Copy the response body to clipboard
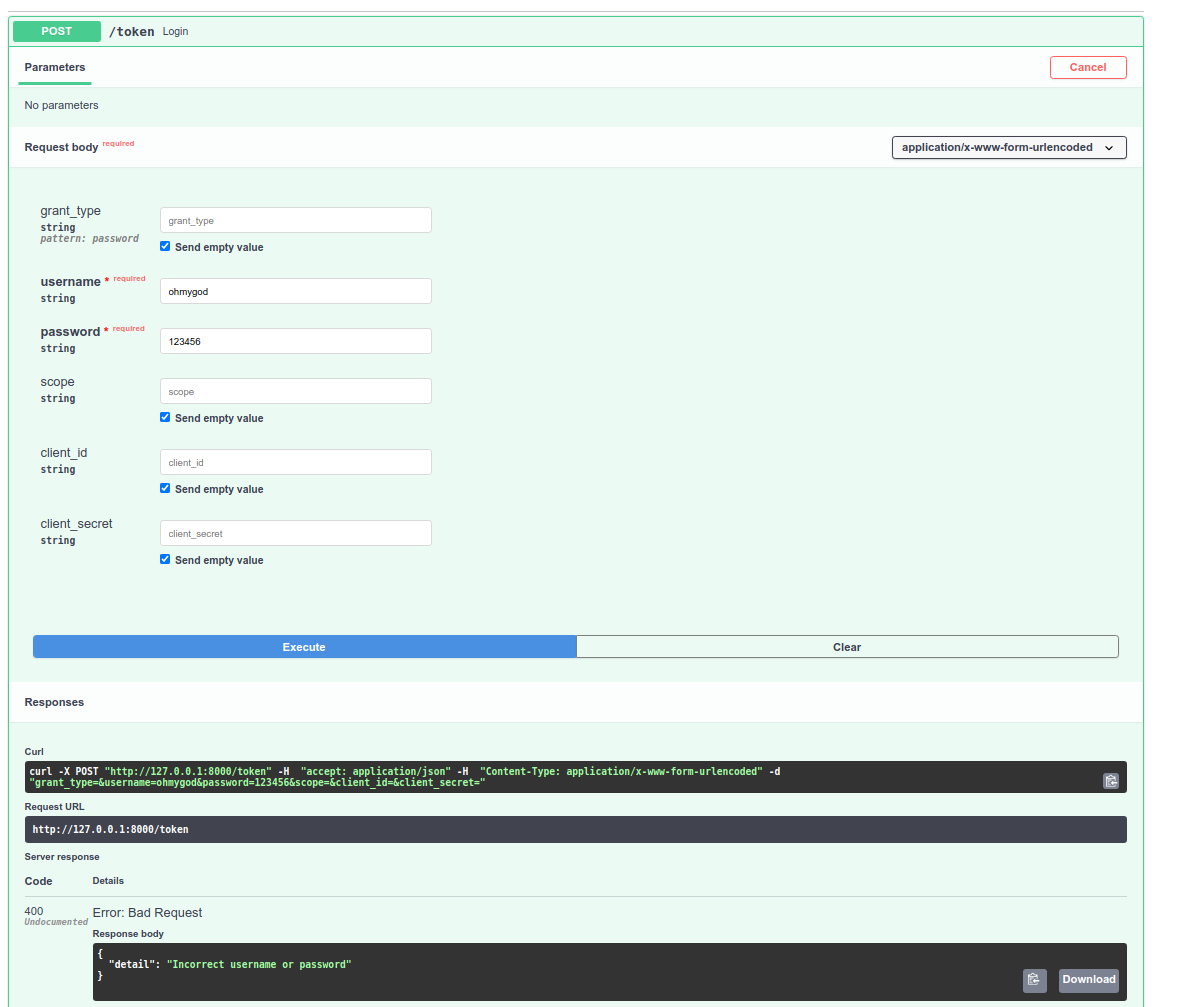The image size is (1178, 1007). click(x=1035, y=980)
